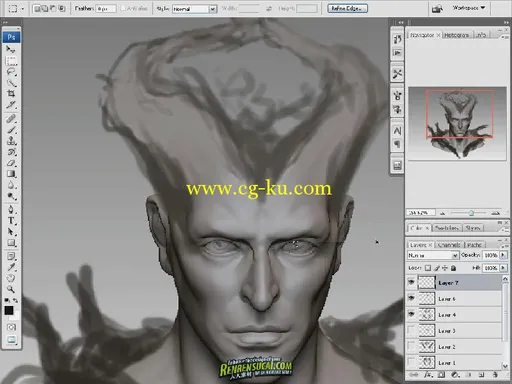Click the Refine Edge button
Viewport: 512px width, 384px height.
click(x=347, y=8)
